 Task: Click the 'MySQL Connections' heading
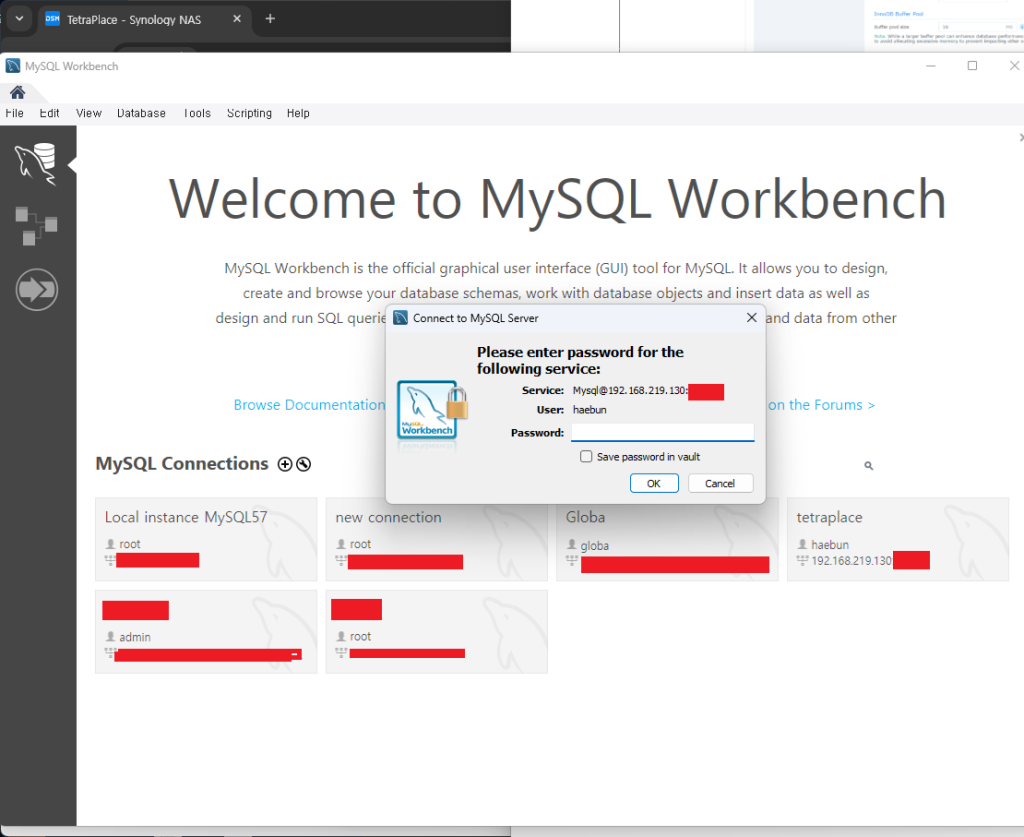click(x=182, y=464)
